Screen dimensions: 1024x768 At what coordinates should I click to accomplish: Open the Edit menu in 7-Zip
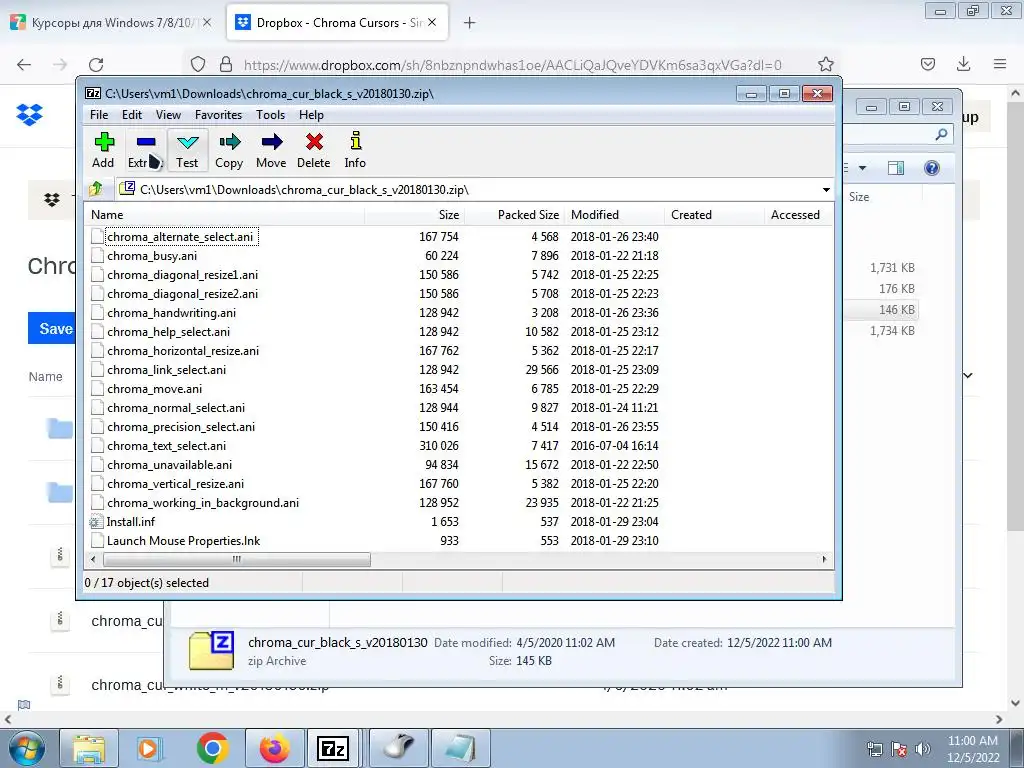click(132, 115)
